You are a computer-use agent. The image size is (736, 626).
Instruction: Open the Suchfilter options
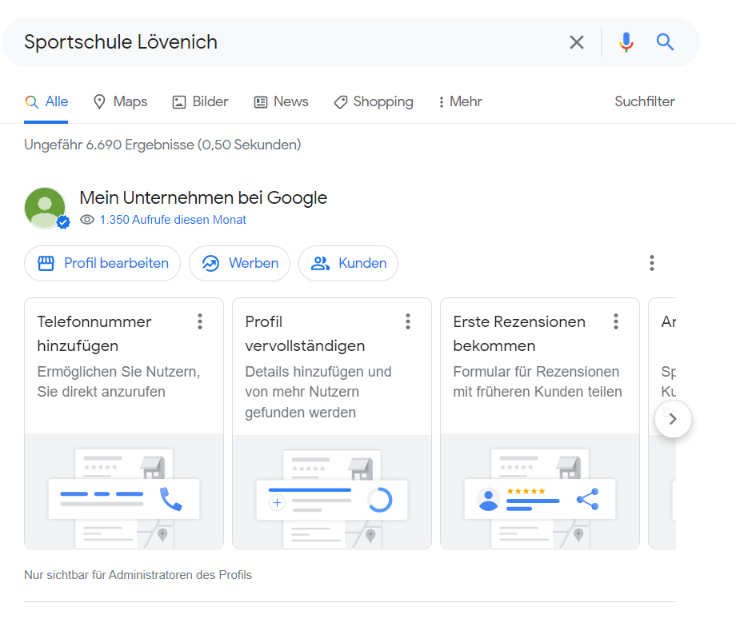pos(644,101)
